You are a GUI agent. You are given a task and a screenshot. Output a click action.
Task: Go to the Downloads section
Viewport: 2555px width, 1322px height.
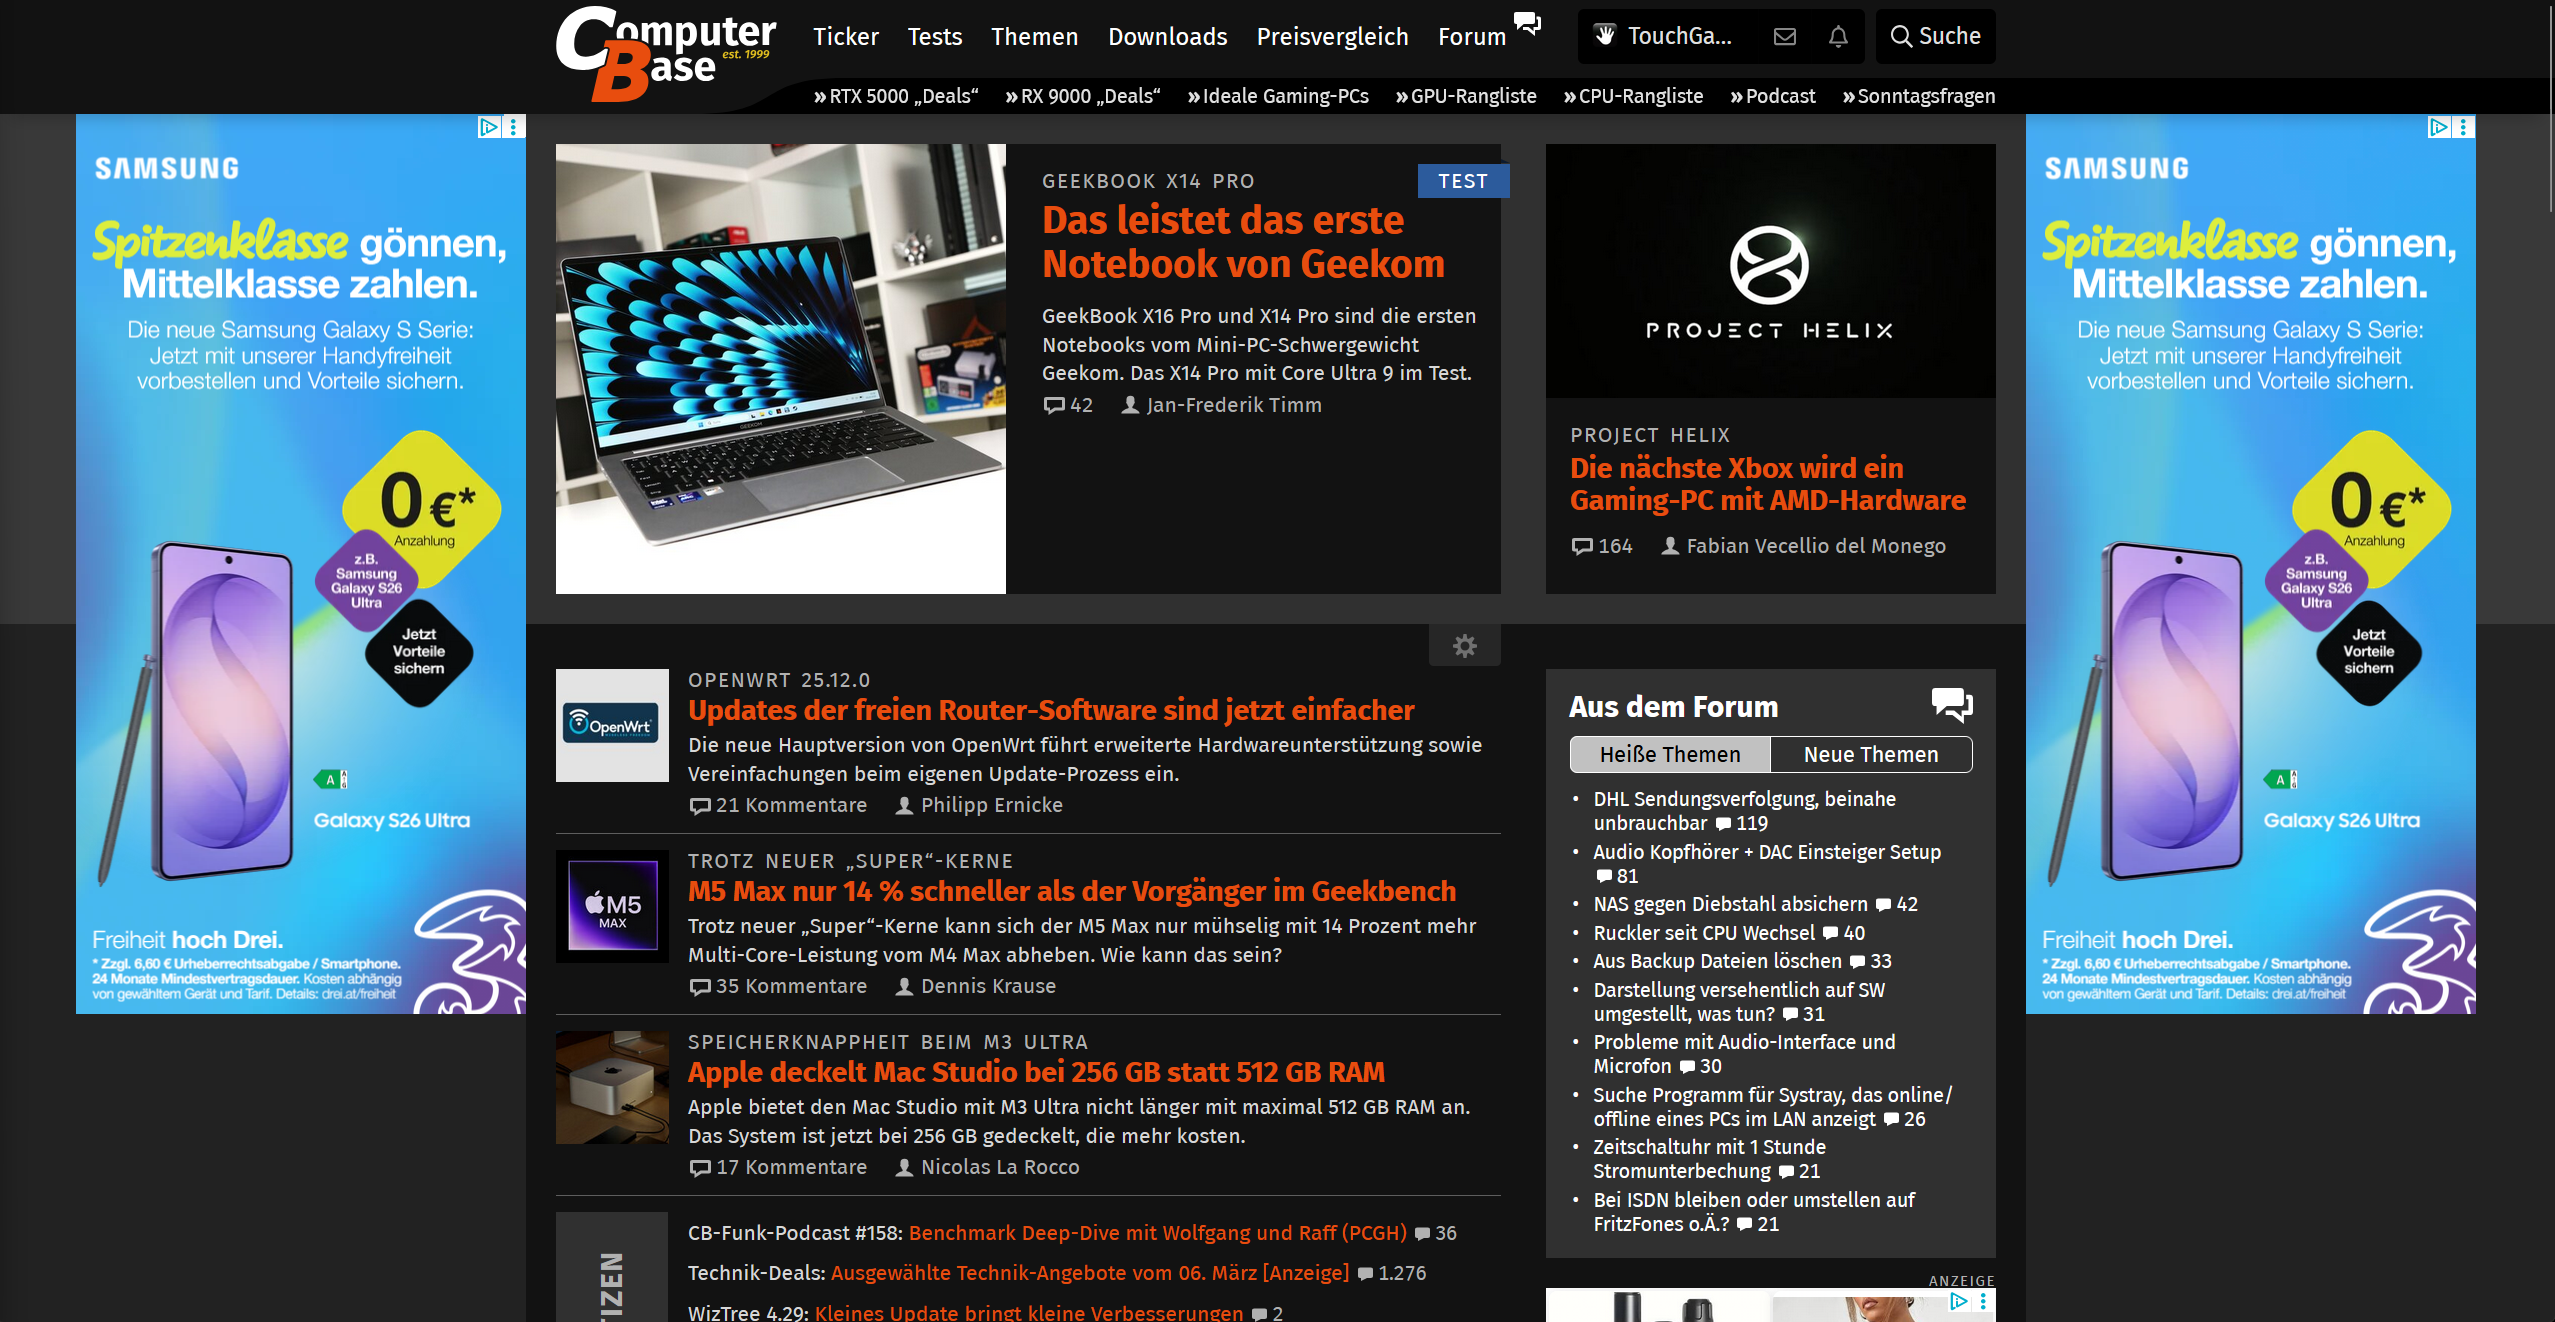[x=1167, y=37]
